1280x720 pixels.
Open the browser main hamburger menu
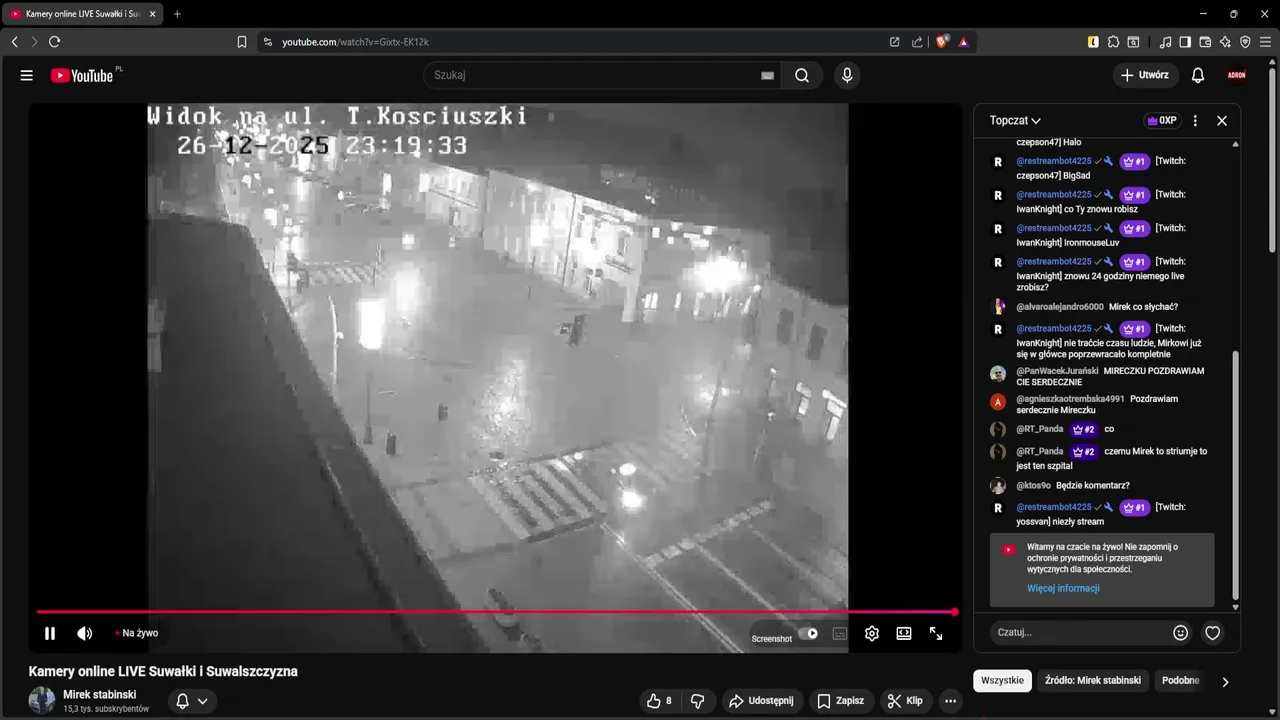1265,42
